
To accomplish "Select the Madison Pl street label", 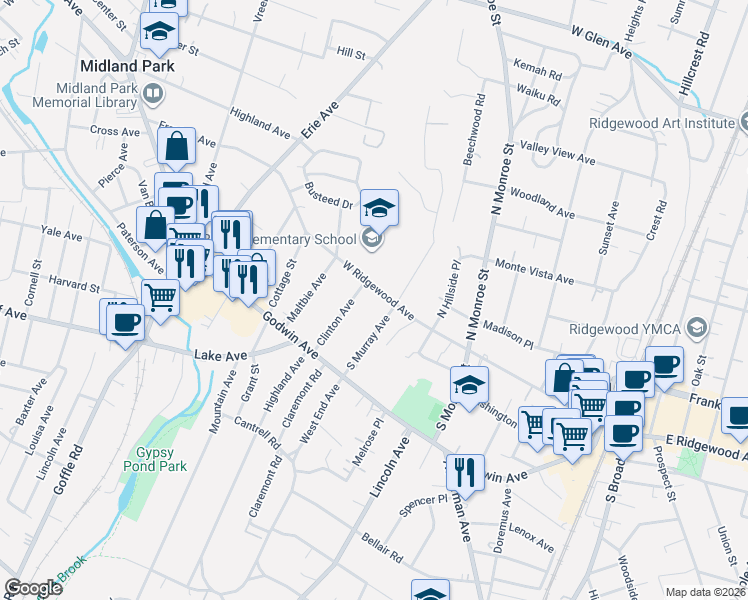I will [x=508, y=335].
